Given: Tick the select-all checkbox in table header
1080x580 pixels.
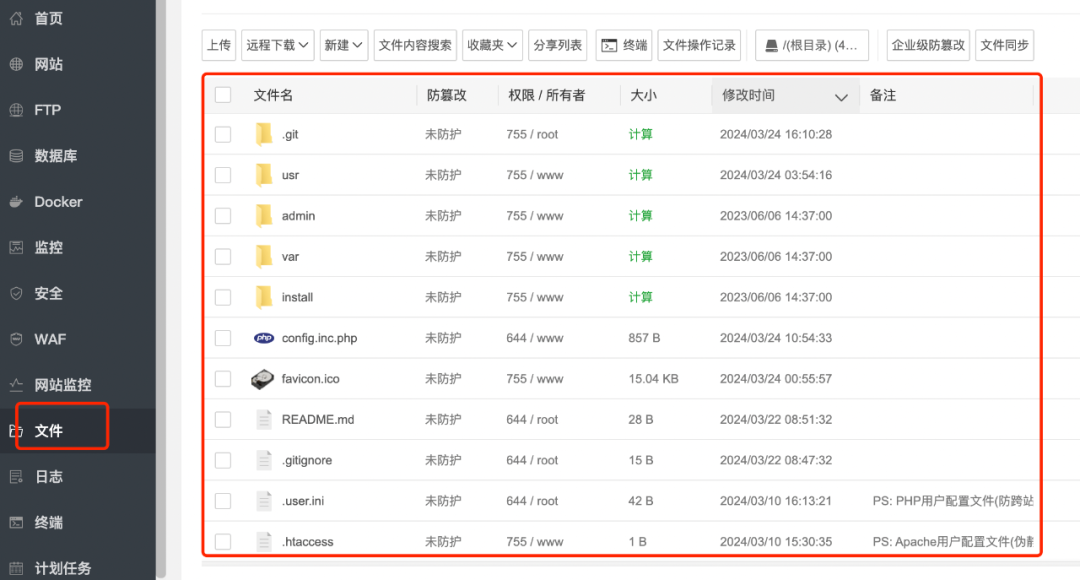Looking at the screenshot, I should (x=223, y=95).
